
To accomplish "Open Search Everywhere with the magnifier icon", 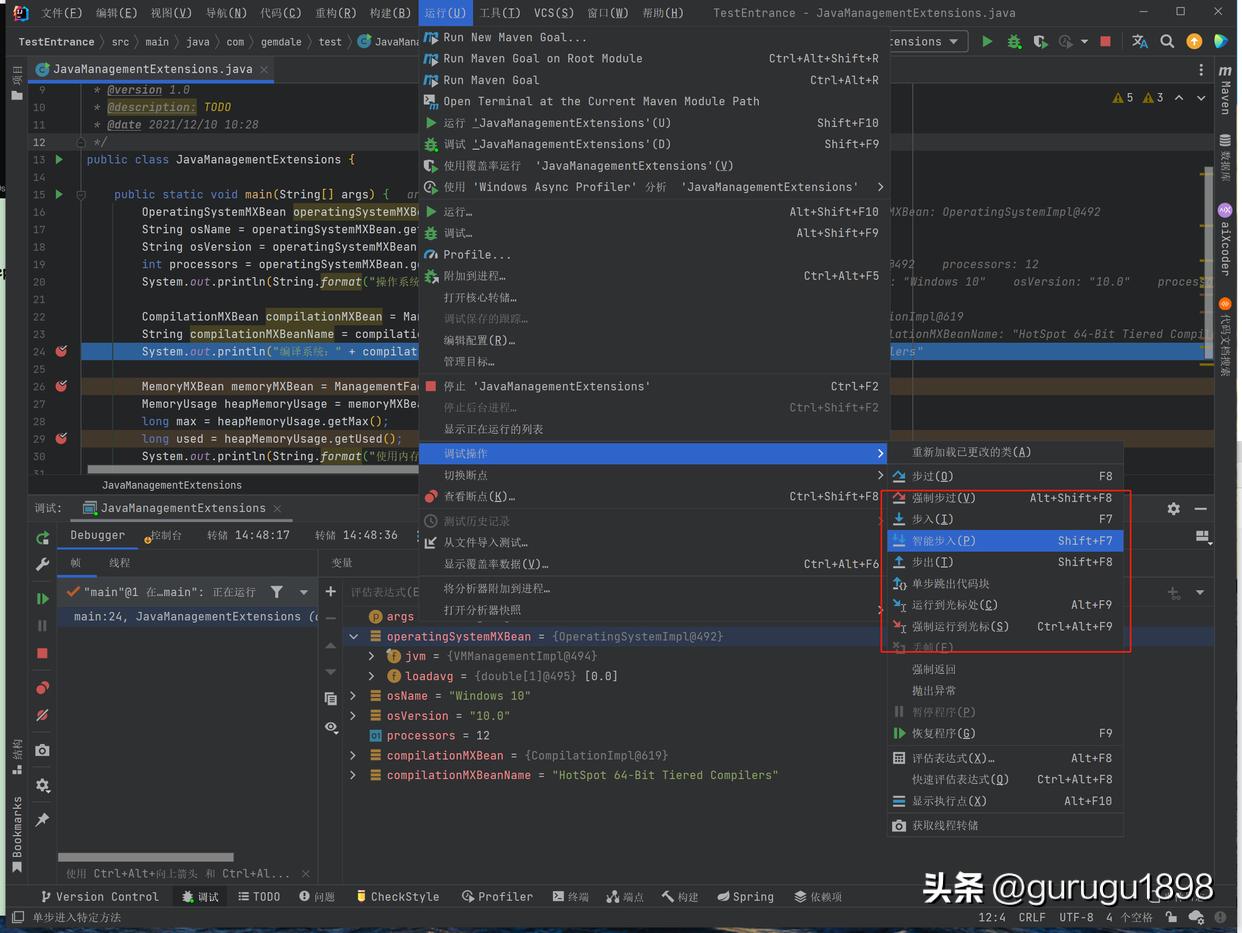I will pyautogui.click(x=1167, y=42).
